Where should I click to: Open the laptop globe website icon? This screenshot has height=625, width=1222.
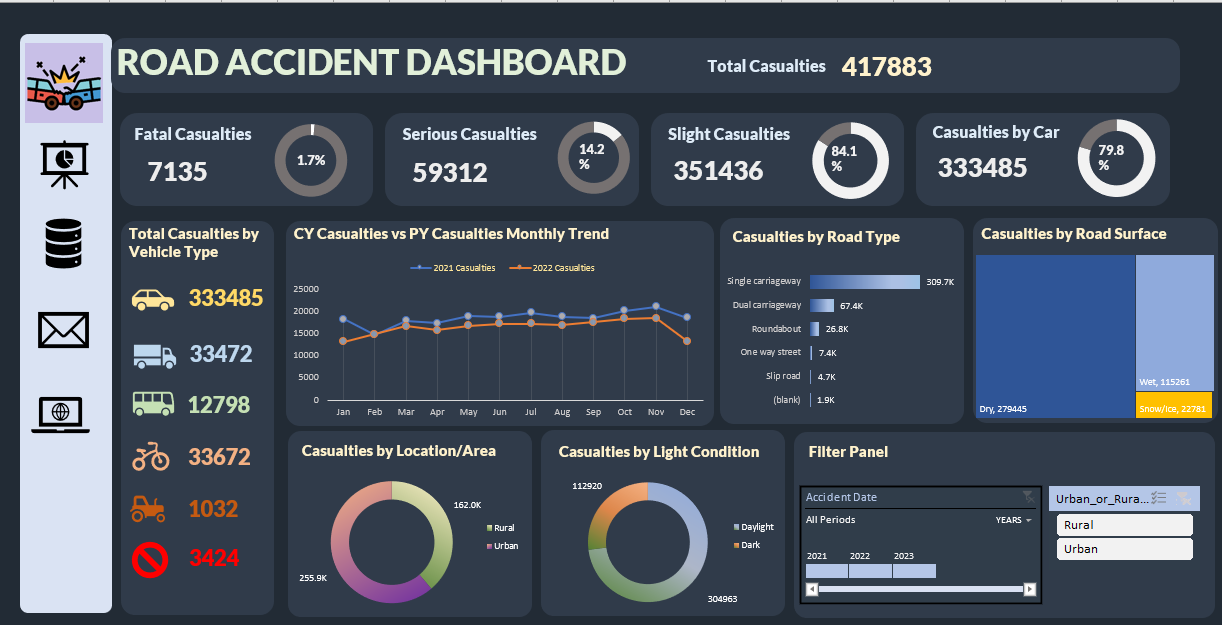pos(61,414)
